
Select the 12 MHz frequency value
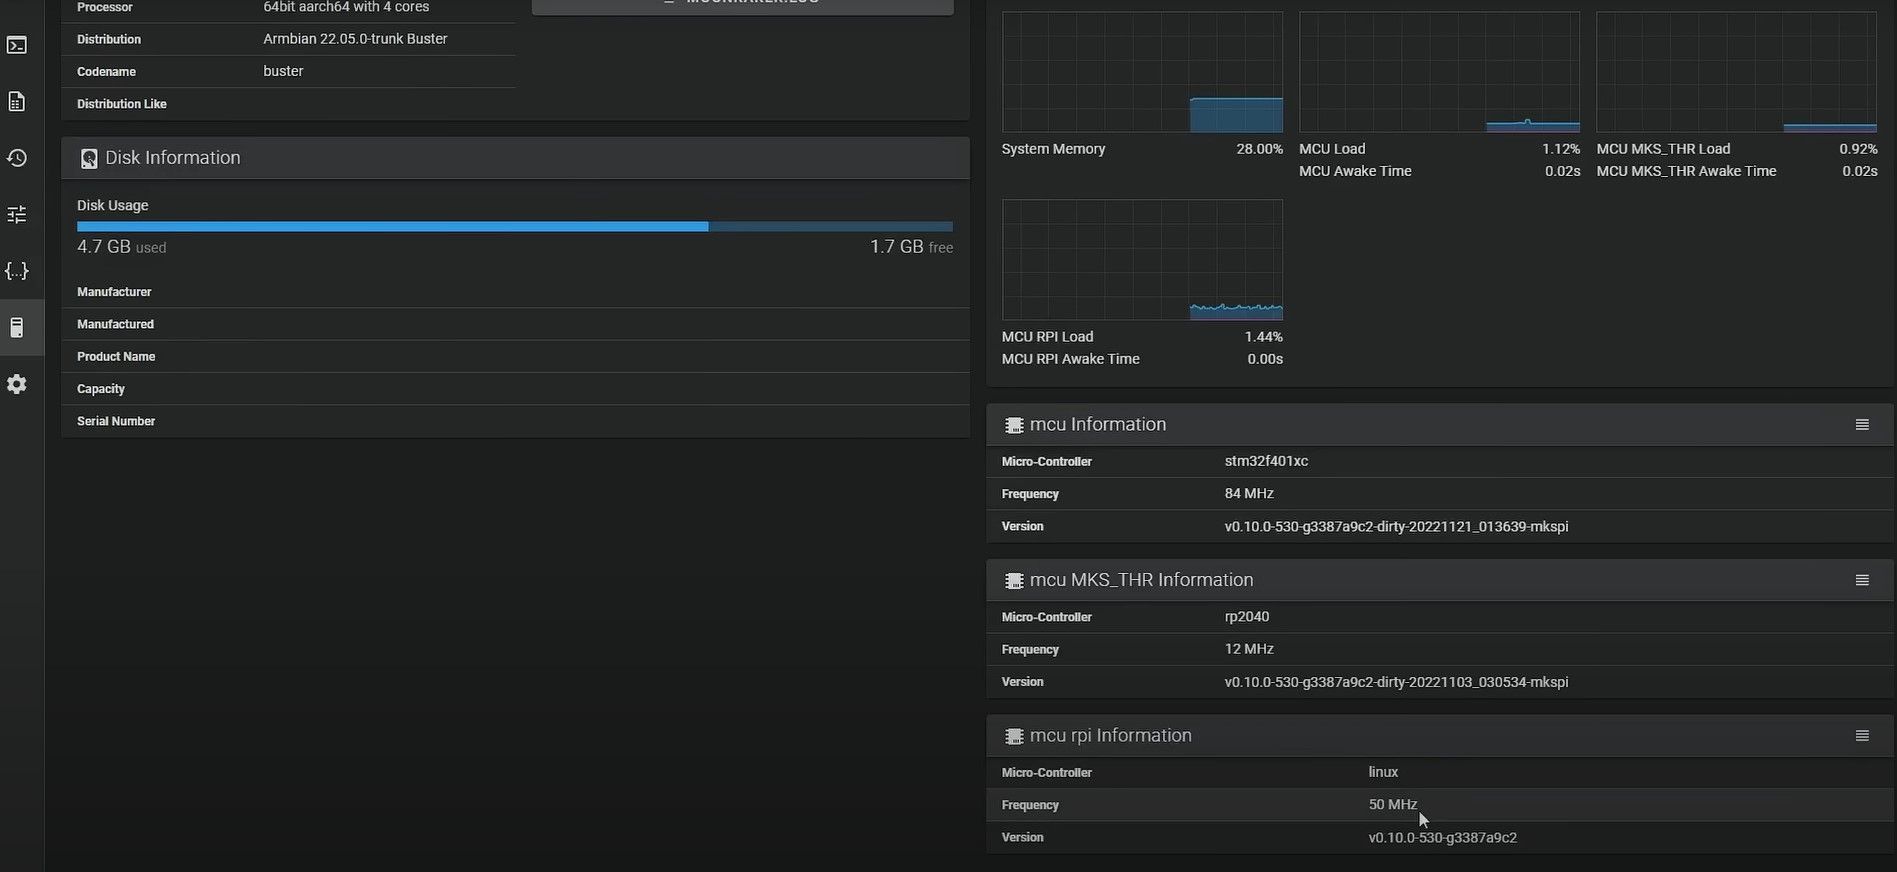pyautogui.click(x=1249, y=649)
